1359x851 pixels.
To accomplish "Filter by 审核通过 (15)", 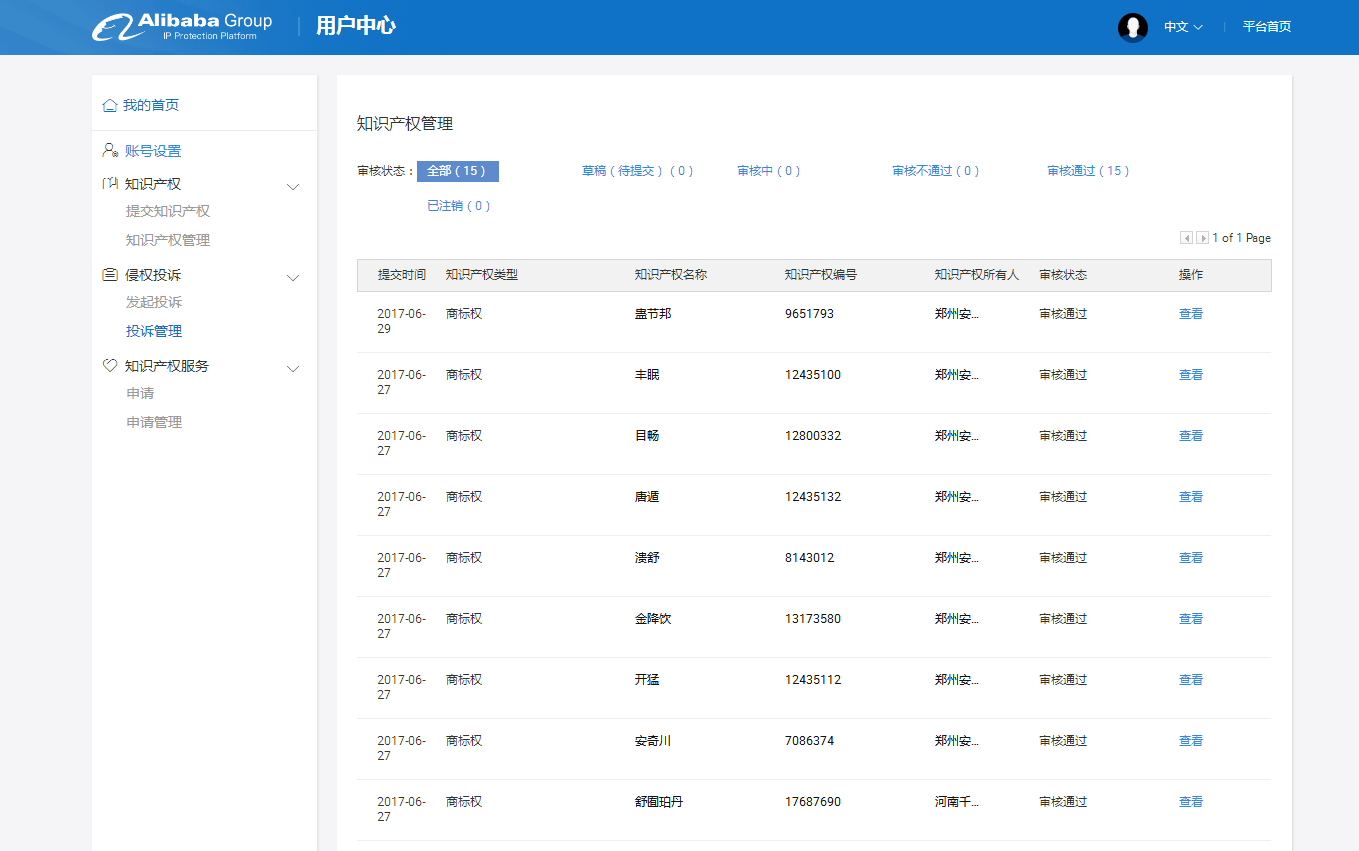I will pyautogui.click(x=1089, y=171).
